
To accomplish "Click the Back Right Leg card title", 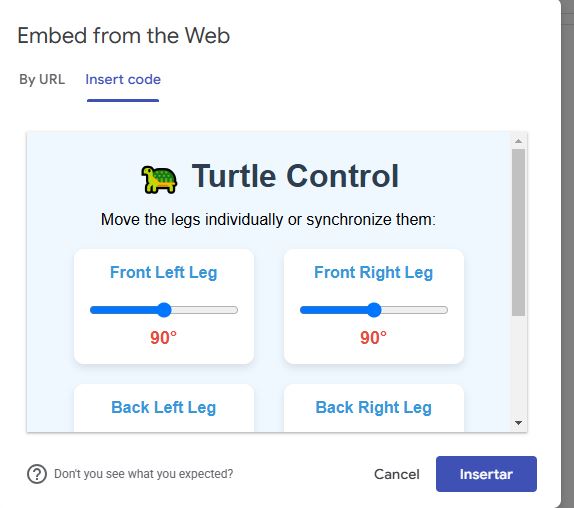I will pyautogui.click(x=373, y=407).
